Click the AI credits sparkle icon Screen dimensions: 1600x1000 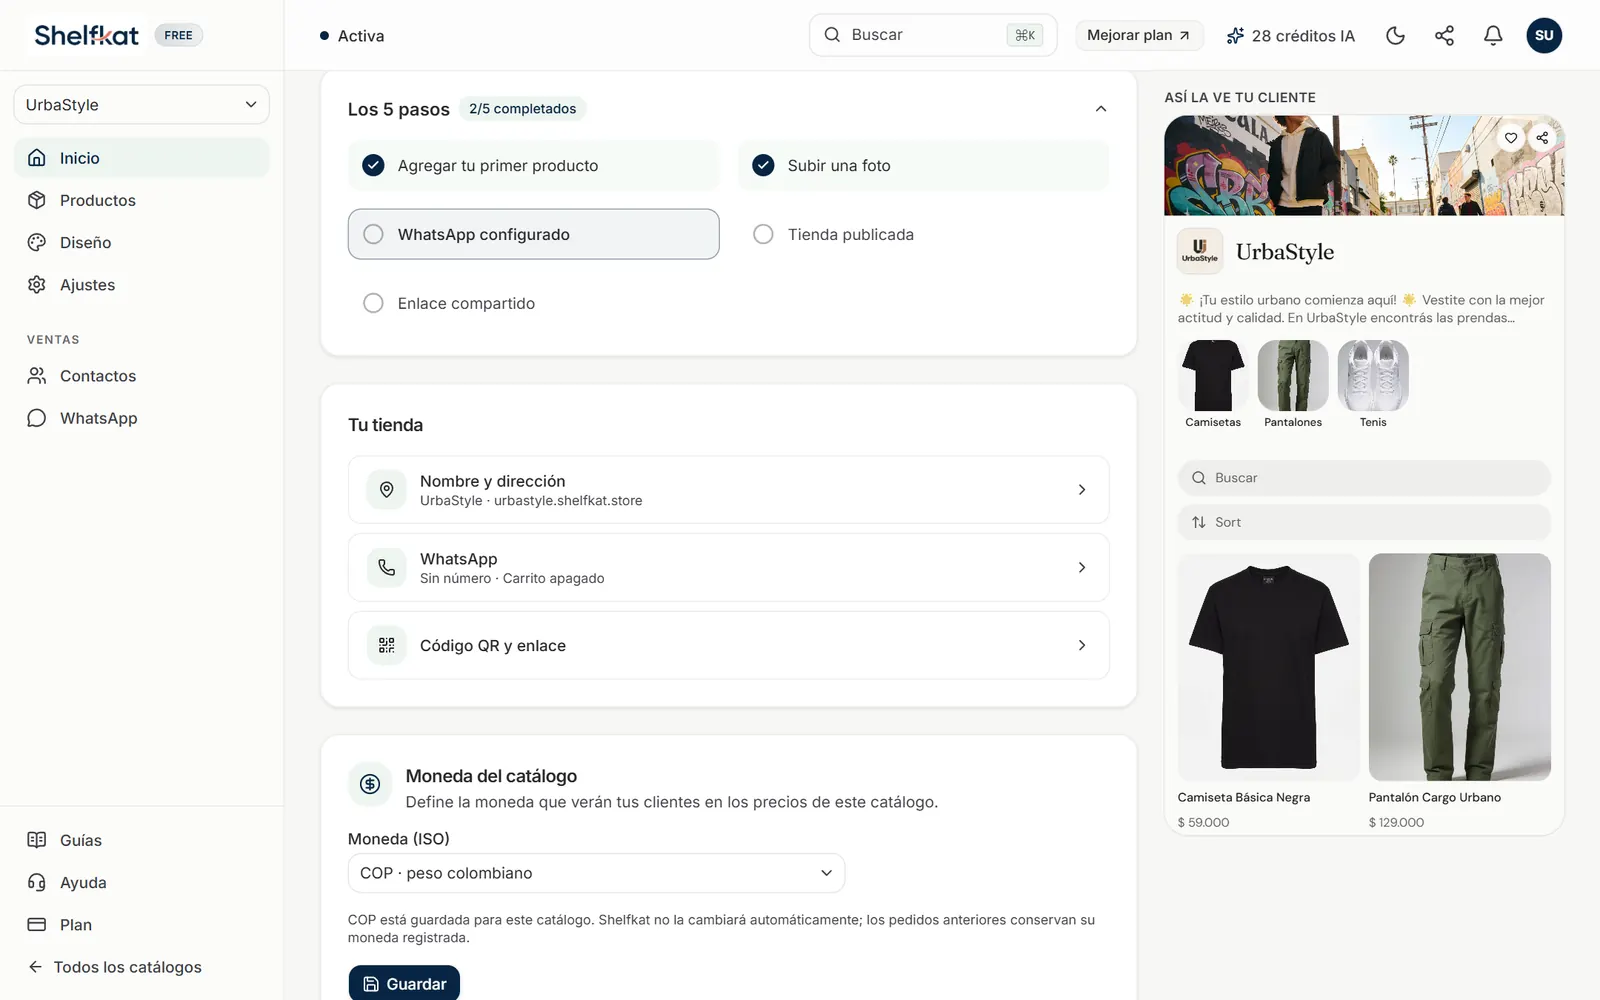click(x=1235, y=36)
